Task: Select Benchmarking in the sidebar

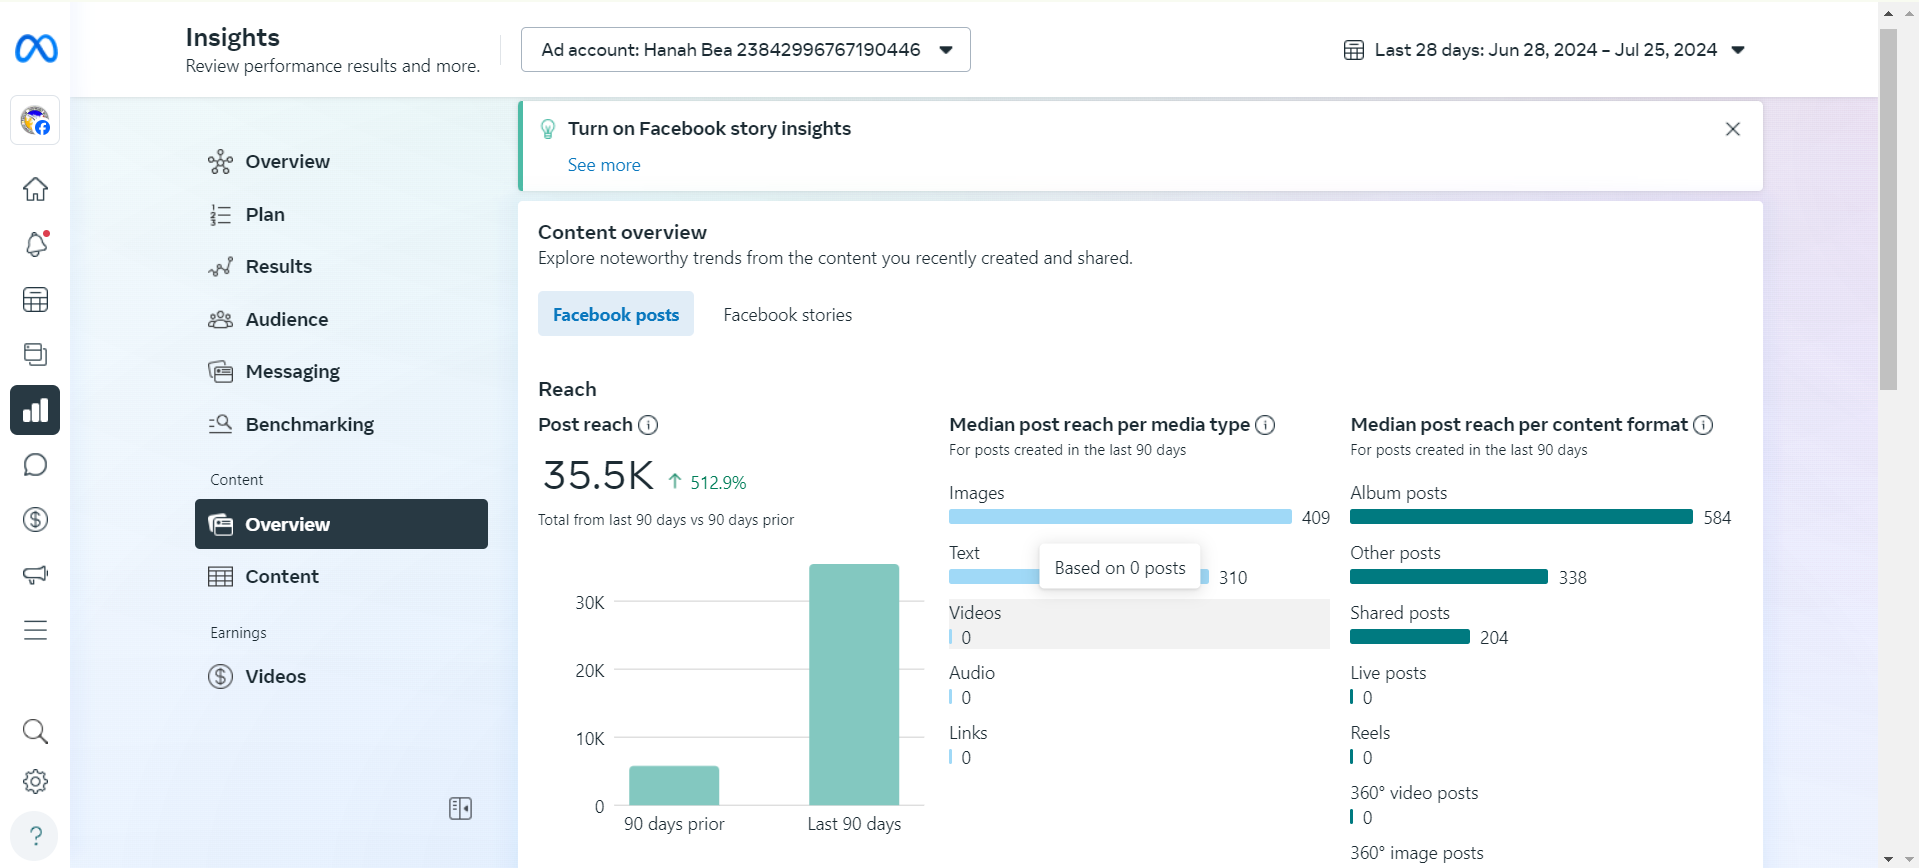Action: click(310, 424)
